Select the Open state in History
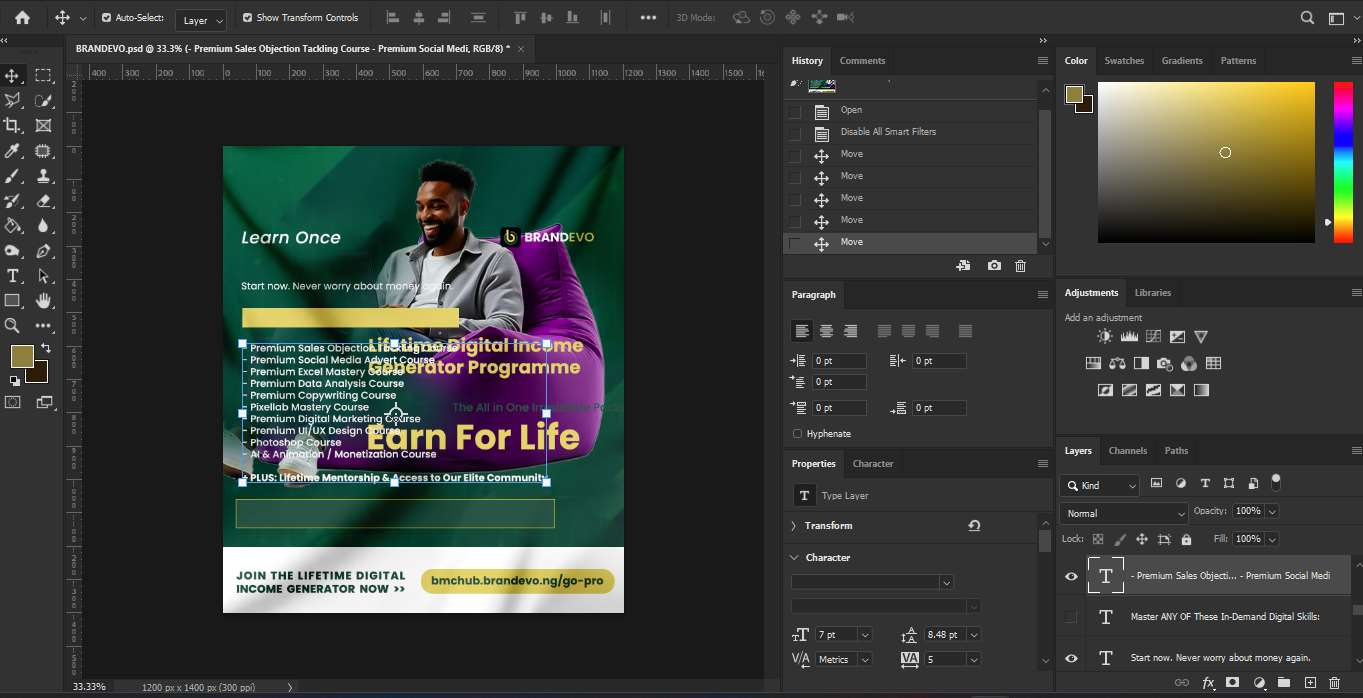Image resolution: width=1363 pixels, height=698 pixels. click(910, 110)
